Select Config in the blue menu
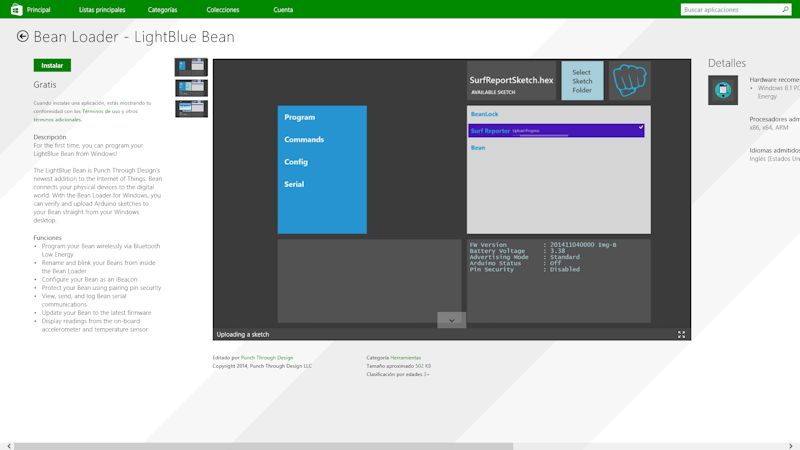 tap(296, 162)
